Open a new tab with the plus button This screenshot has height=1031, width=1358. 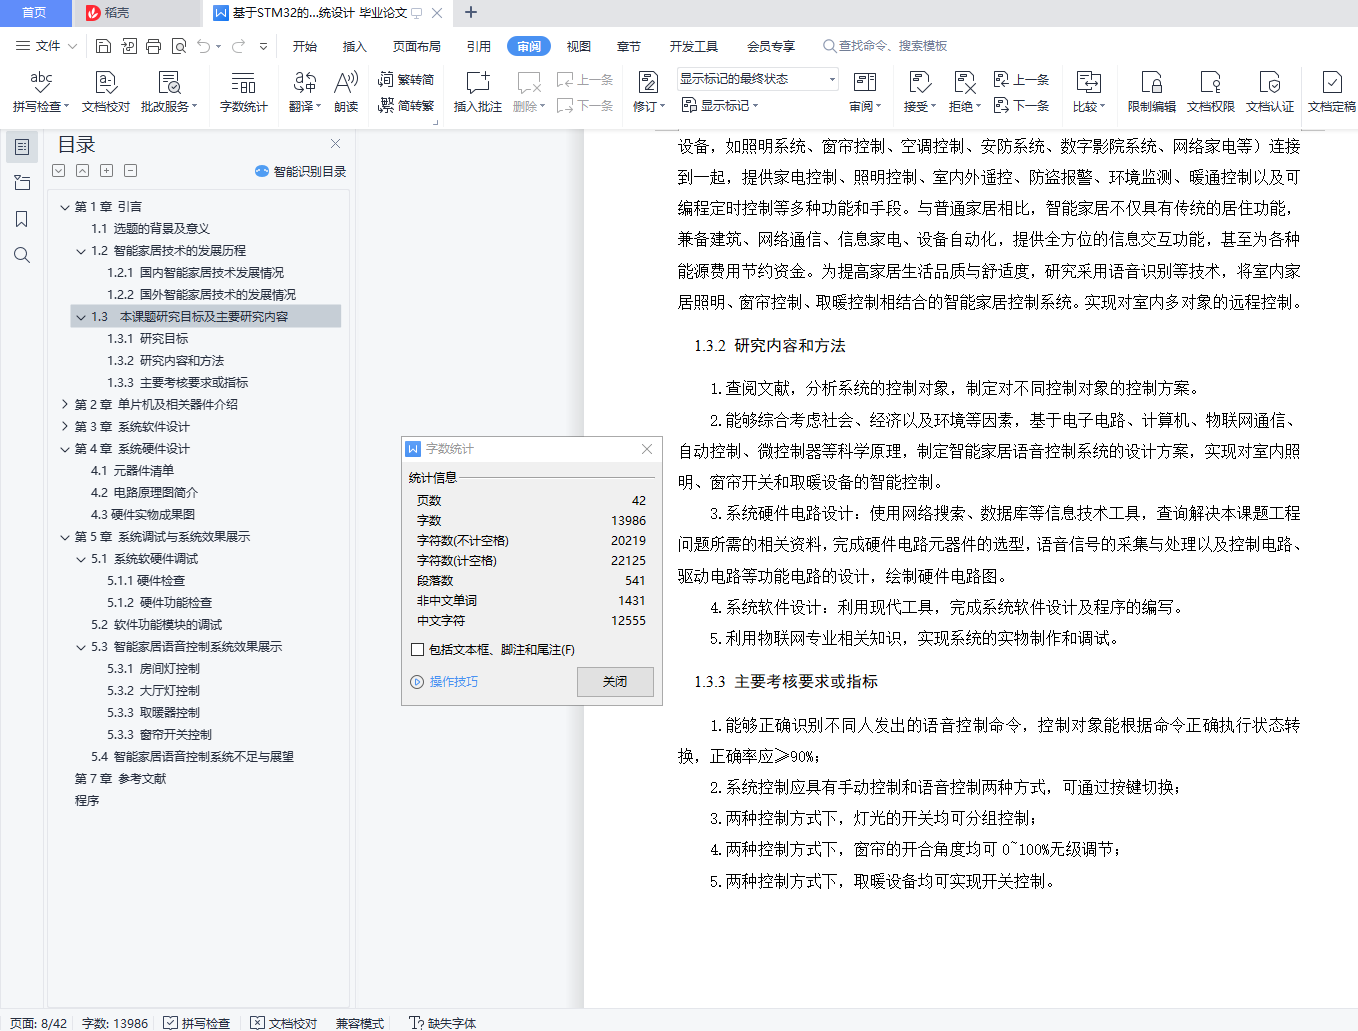[471, 13]
